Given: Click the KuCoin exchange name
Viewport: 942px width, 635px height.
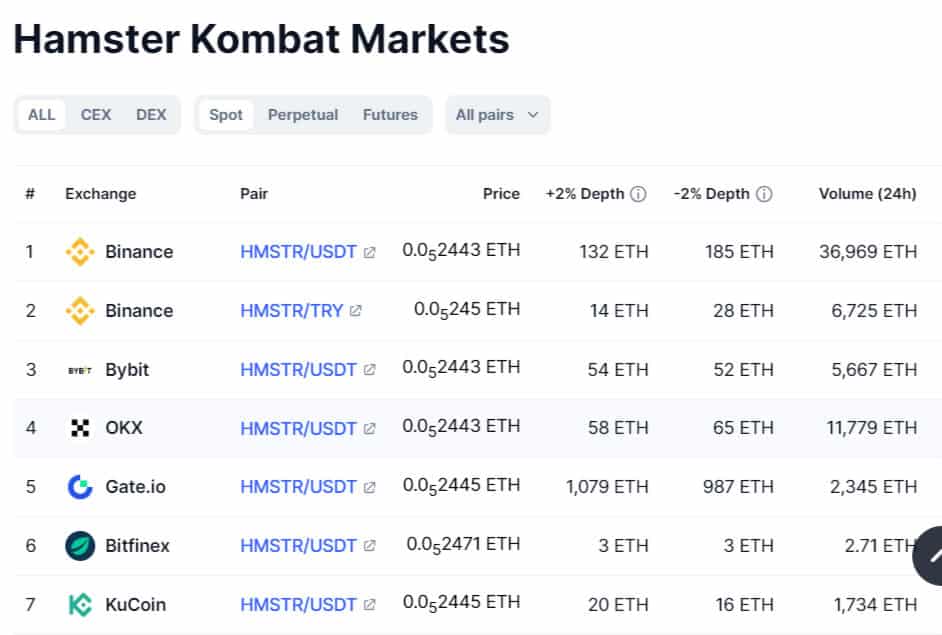Looking at the screenshot, I should [135, 604].
